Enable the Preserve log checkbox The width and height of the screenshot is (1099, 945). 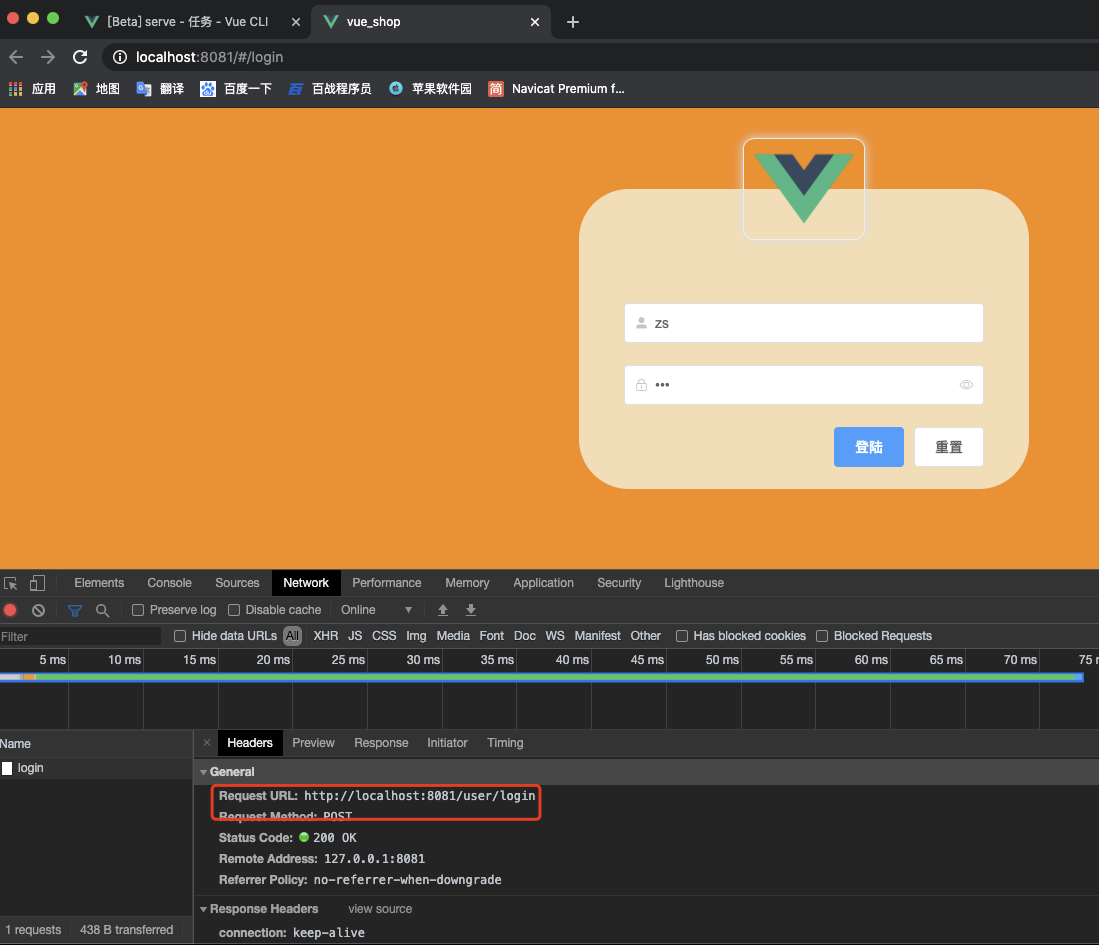(x=138, y=610)
